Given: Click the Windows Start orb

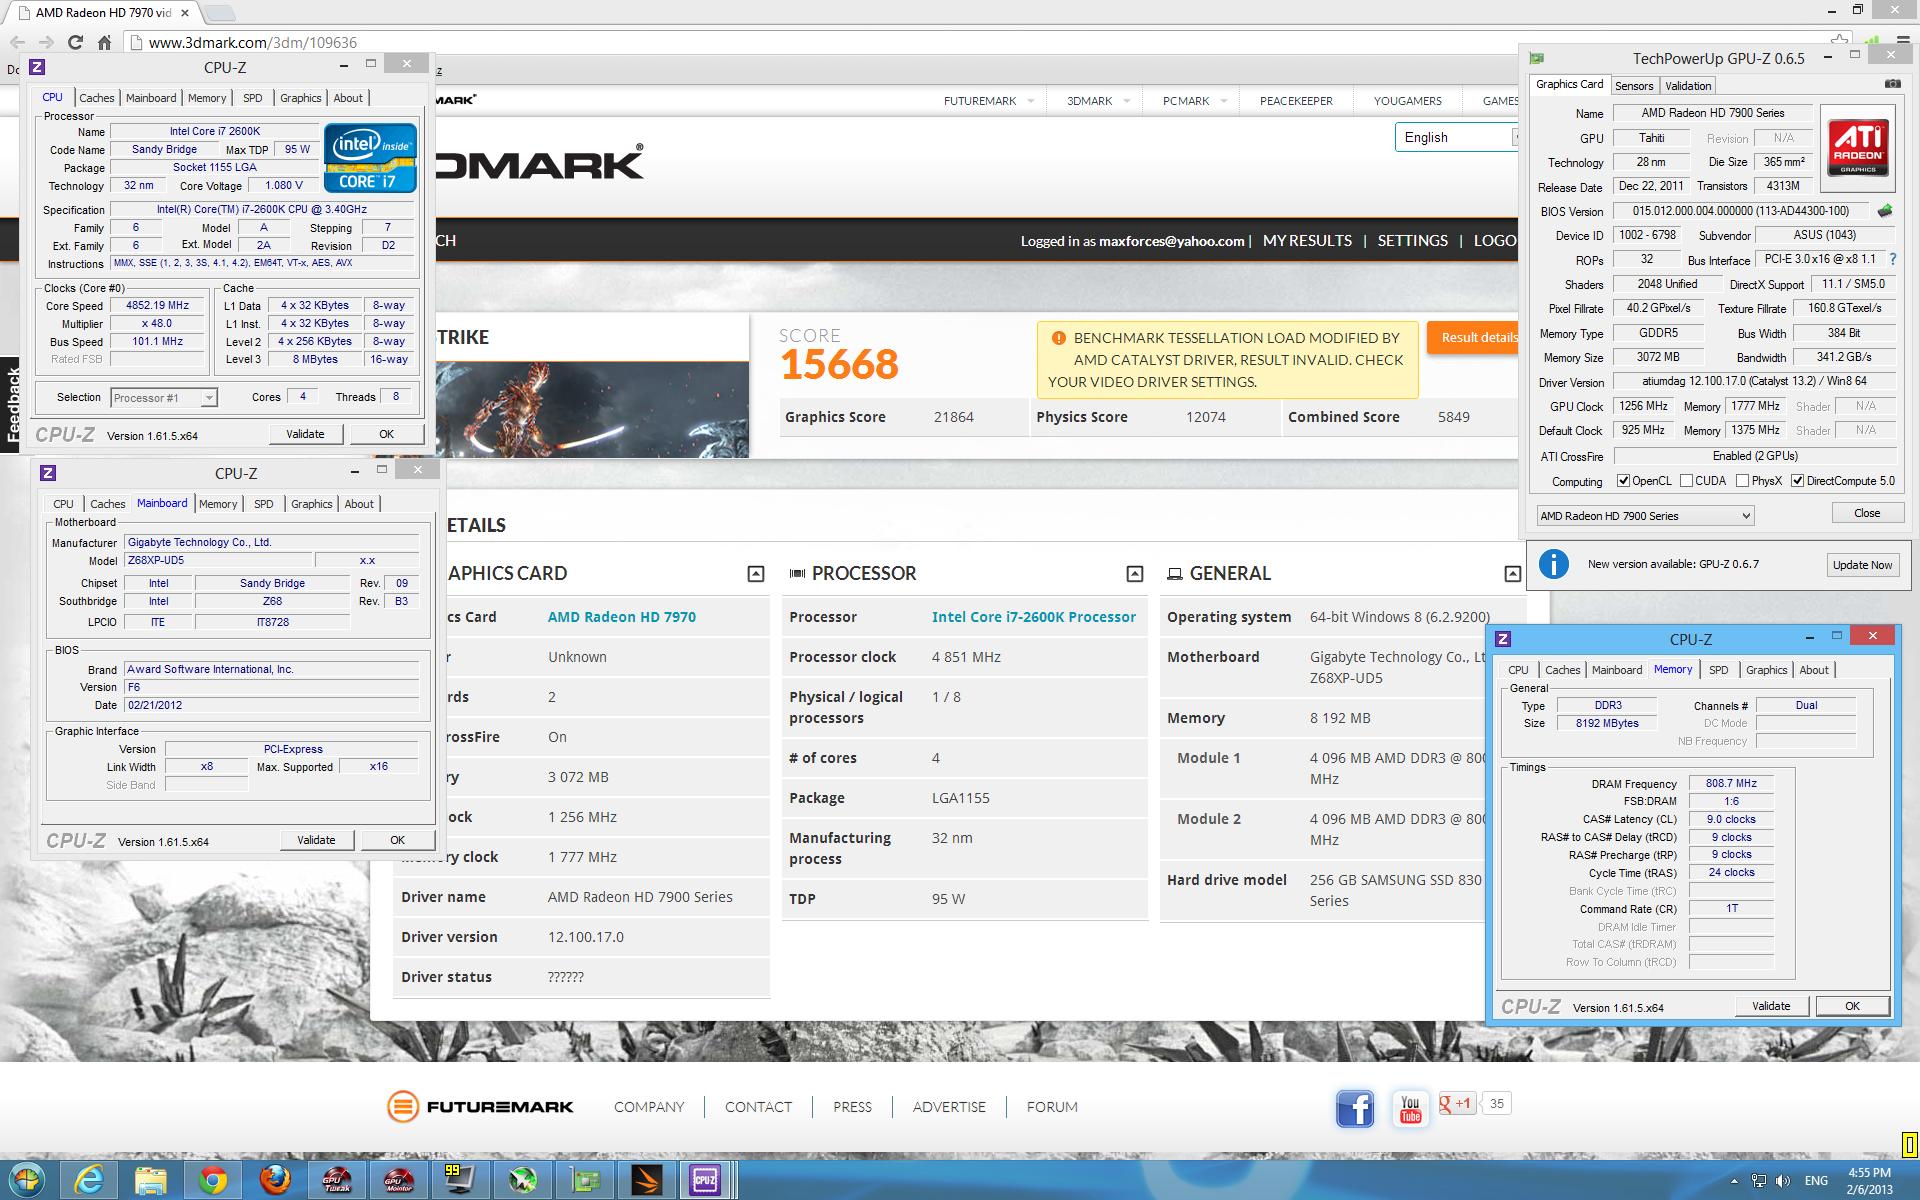Looking at the screenshot, I should 27,1180.
